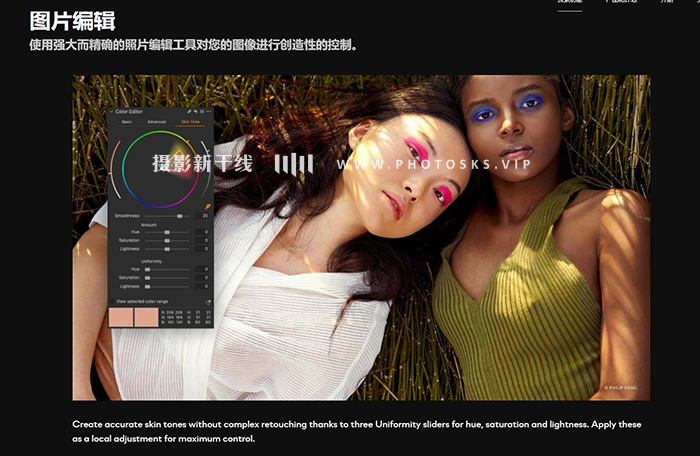This screenshot has width=700, height=456.
Task: Click the Uniformity Lightness value field
Action: click(x=202, y=286)
